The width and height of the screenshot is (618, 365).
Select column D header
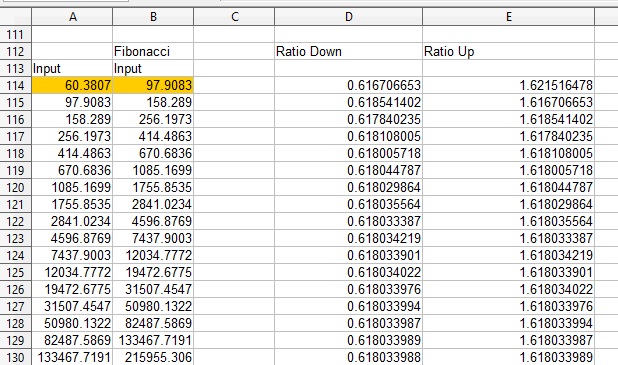pyautogui.click(x=348, y=17)
